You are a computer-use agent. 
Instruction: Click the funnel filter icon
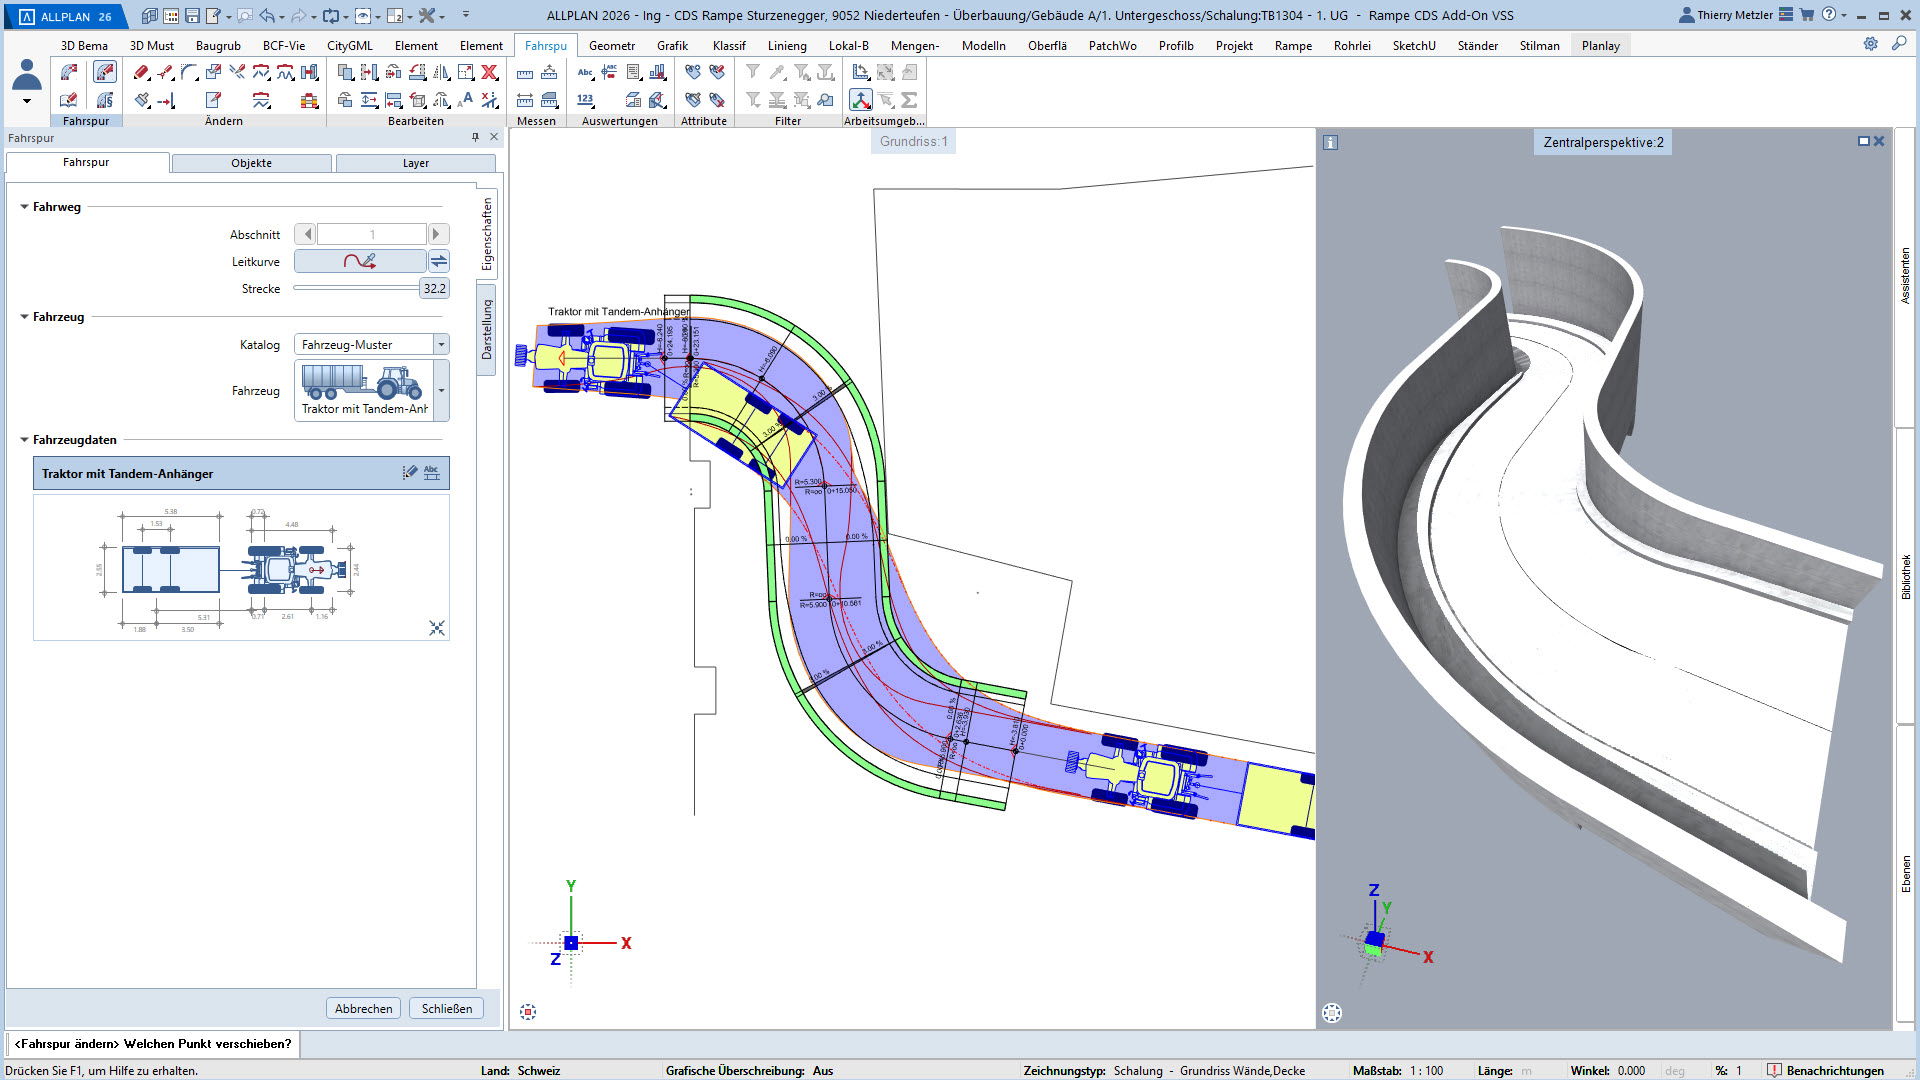point(753,72)
